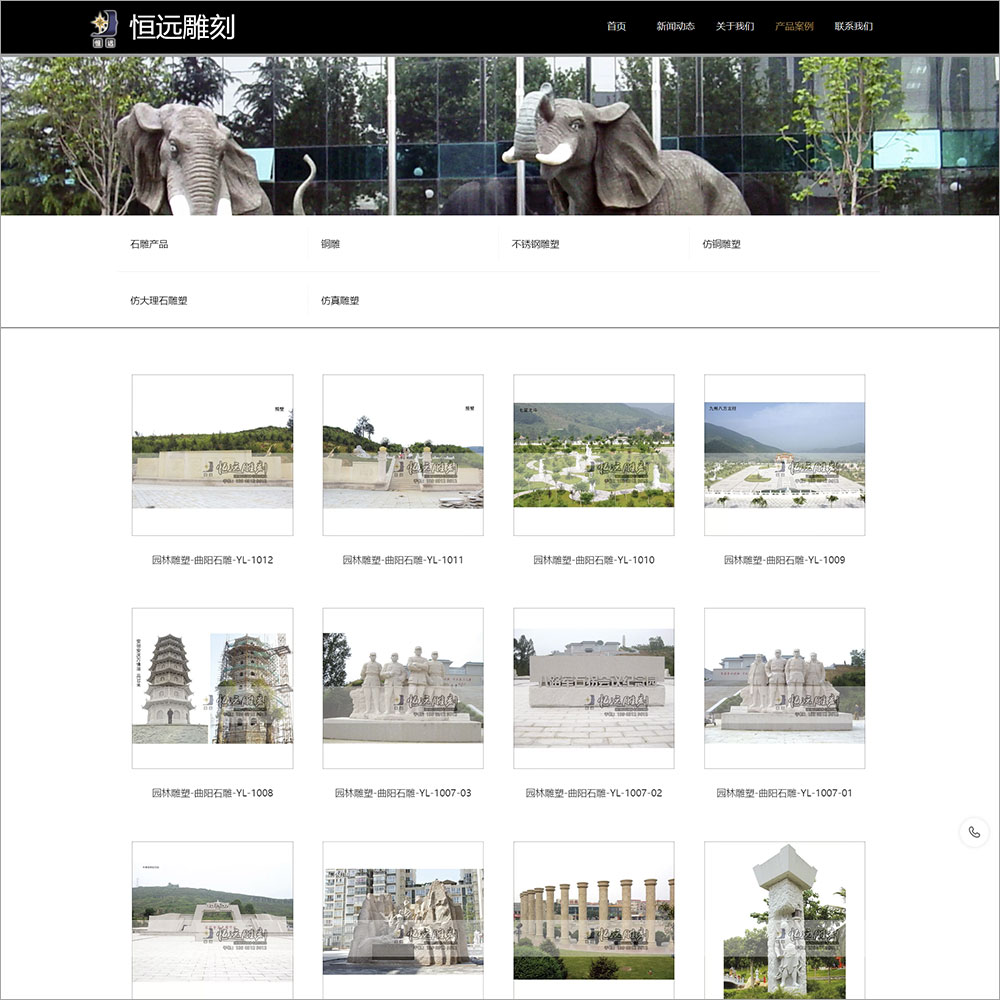Image resolution: width=1000 pixels, height=1000 pixels.
Task: Select the 石雕产品 category
Action: 149,244
